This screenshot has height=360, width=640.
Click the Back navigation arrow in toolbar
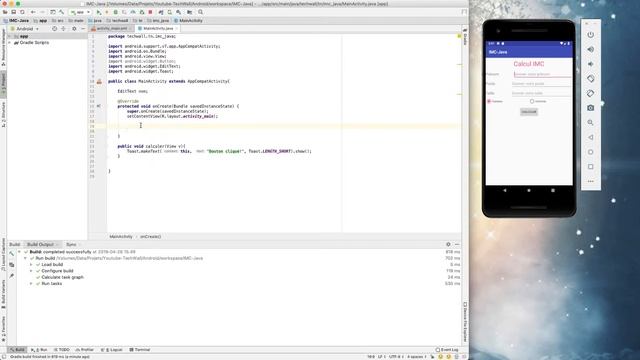point(33,12)
